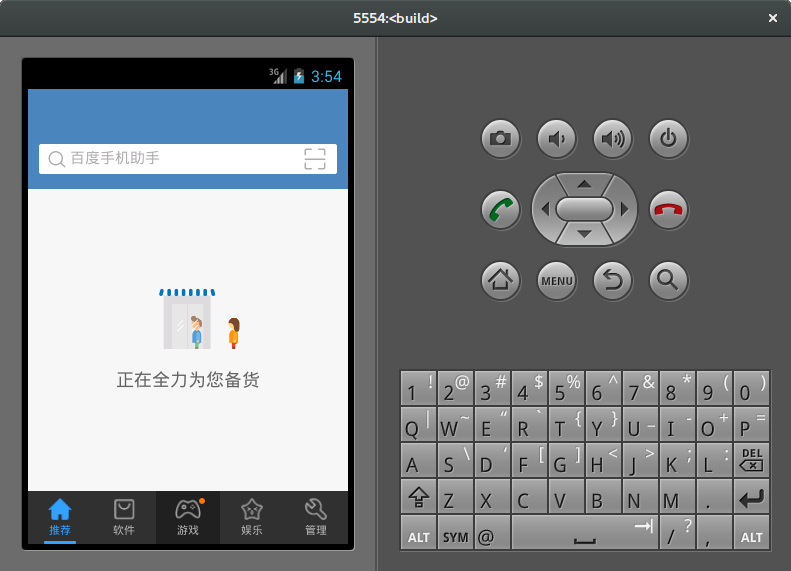Screen dimensions: 791x571
Task: Switch to the 娱乐 tab
Action: tap(252, 518)
